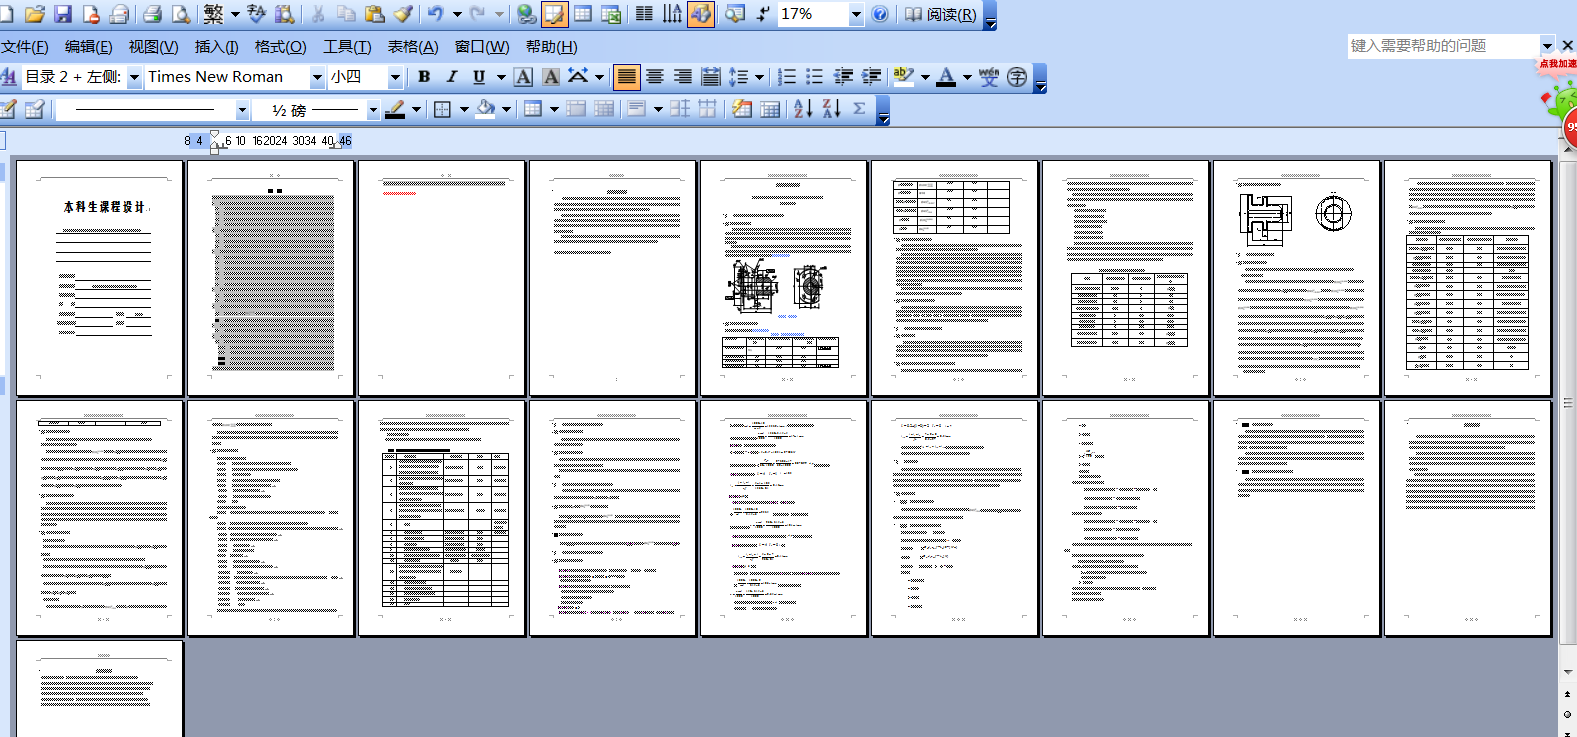This screenshot has height=737, width=1577.
Task: Center-align the paragraph
Action: pyautogui.click(x=655, y=77)
